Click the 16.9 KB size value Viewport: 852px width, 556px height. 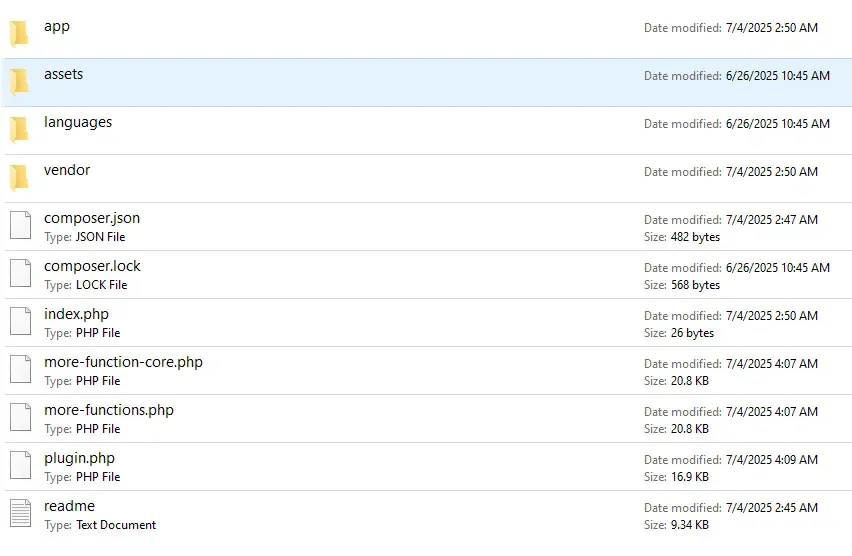click(x=688, y=477)
